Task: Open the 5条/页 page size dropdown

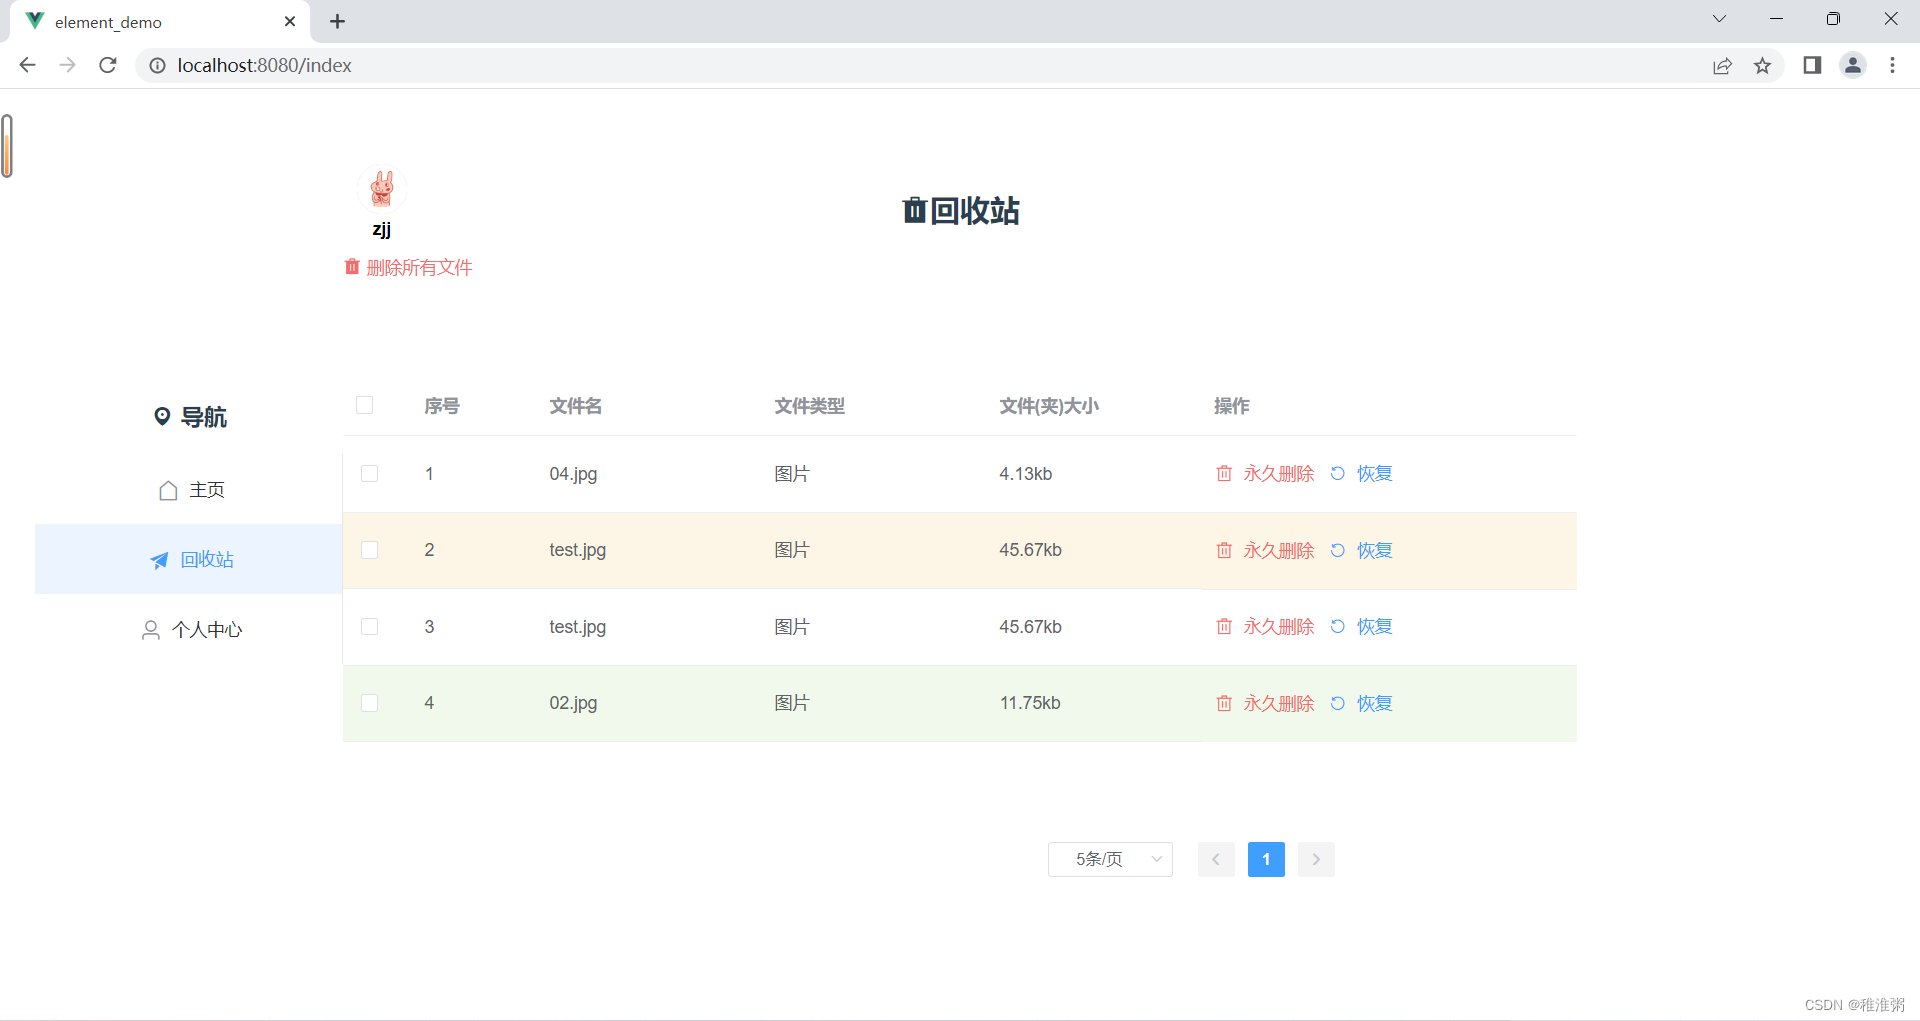Action: point(1109,859)
